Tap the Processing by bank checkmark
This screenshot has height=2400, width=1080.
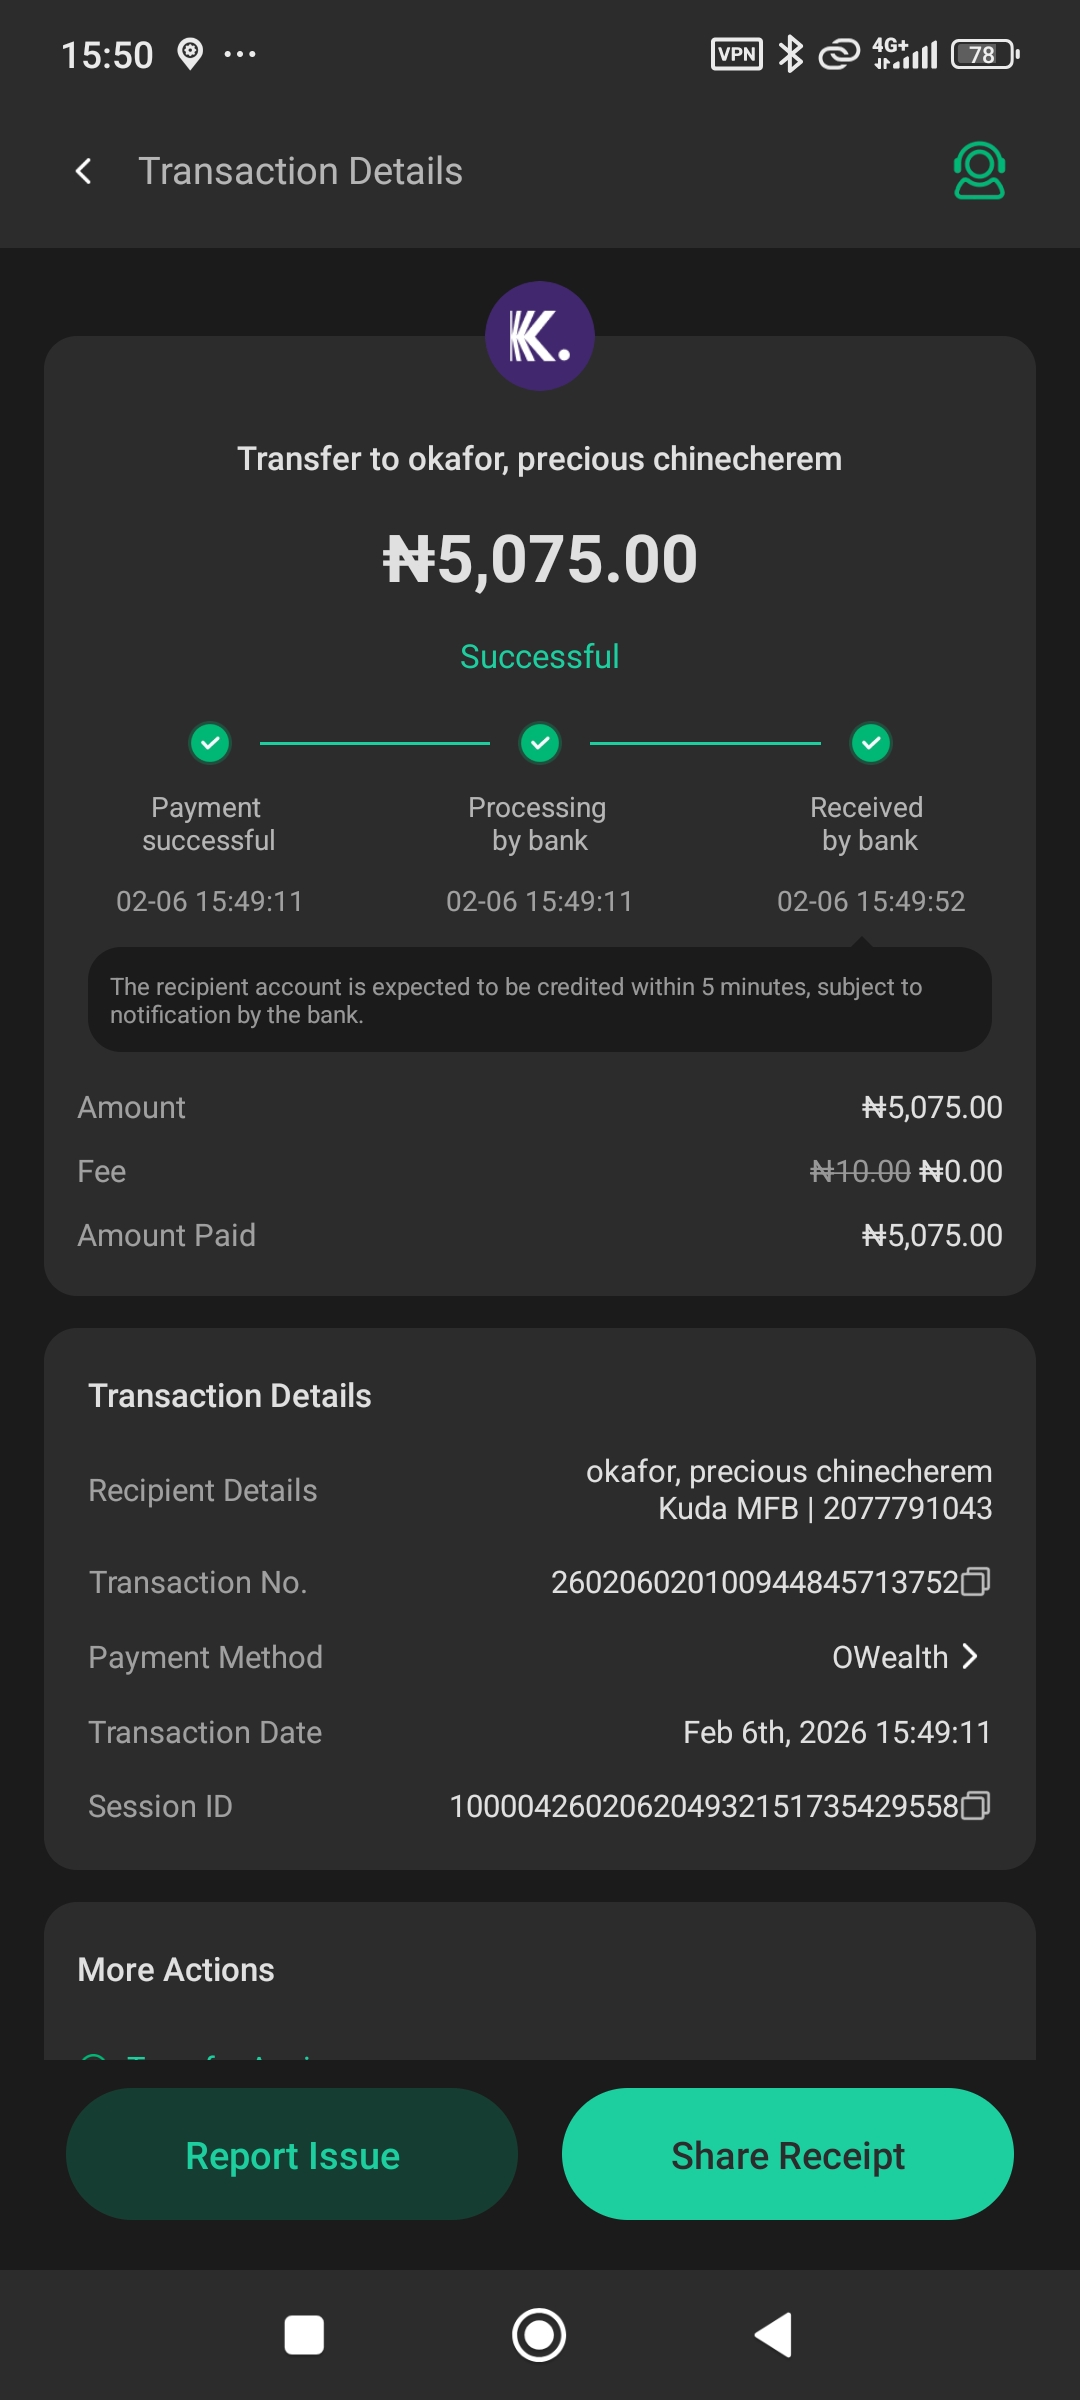coord(540,743)
